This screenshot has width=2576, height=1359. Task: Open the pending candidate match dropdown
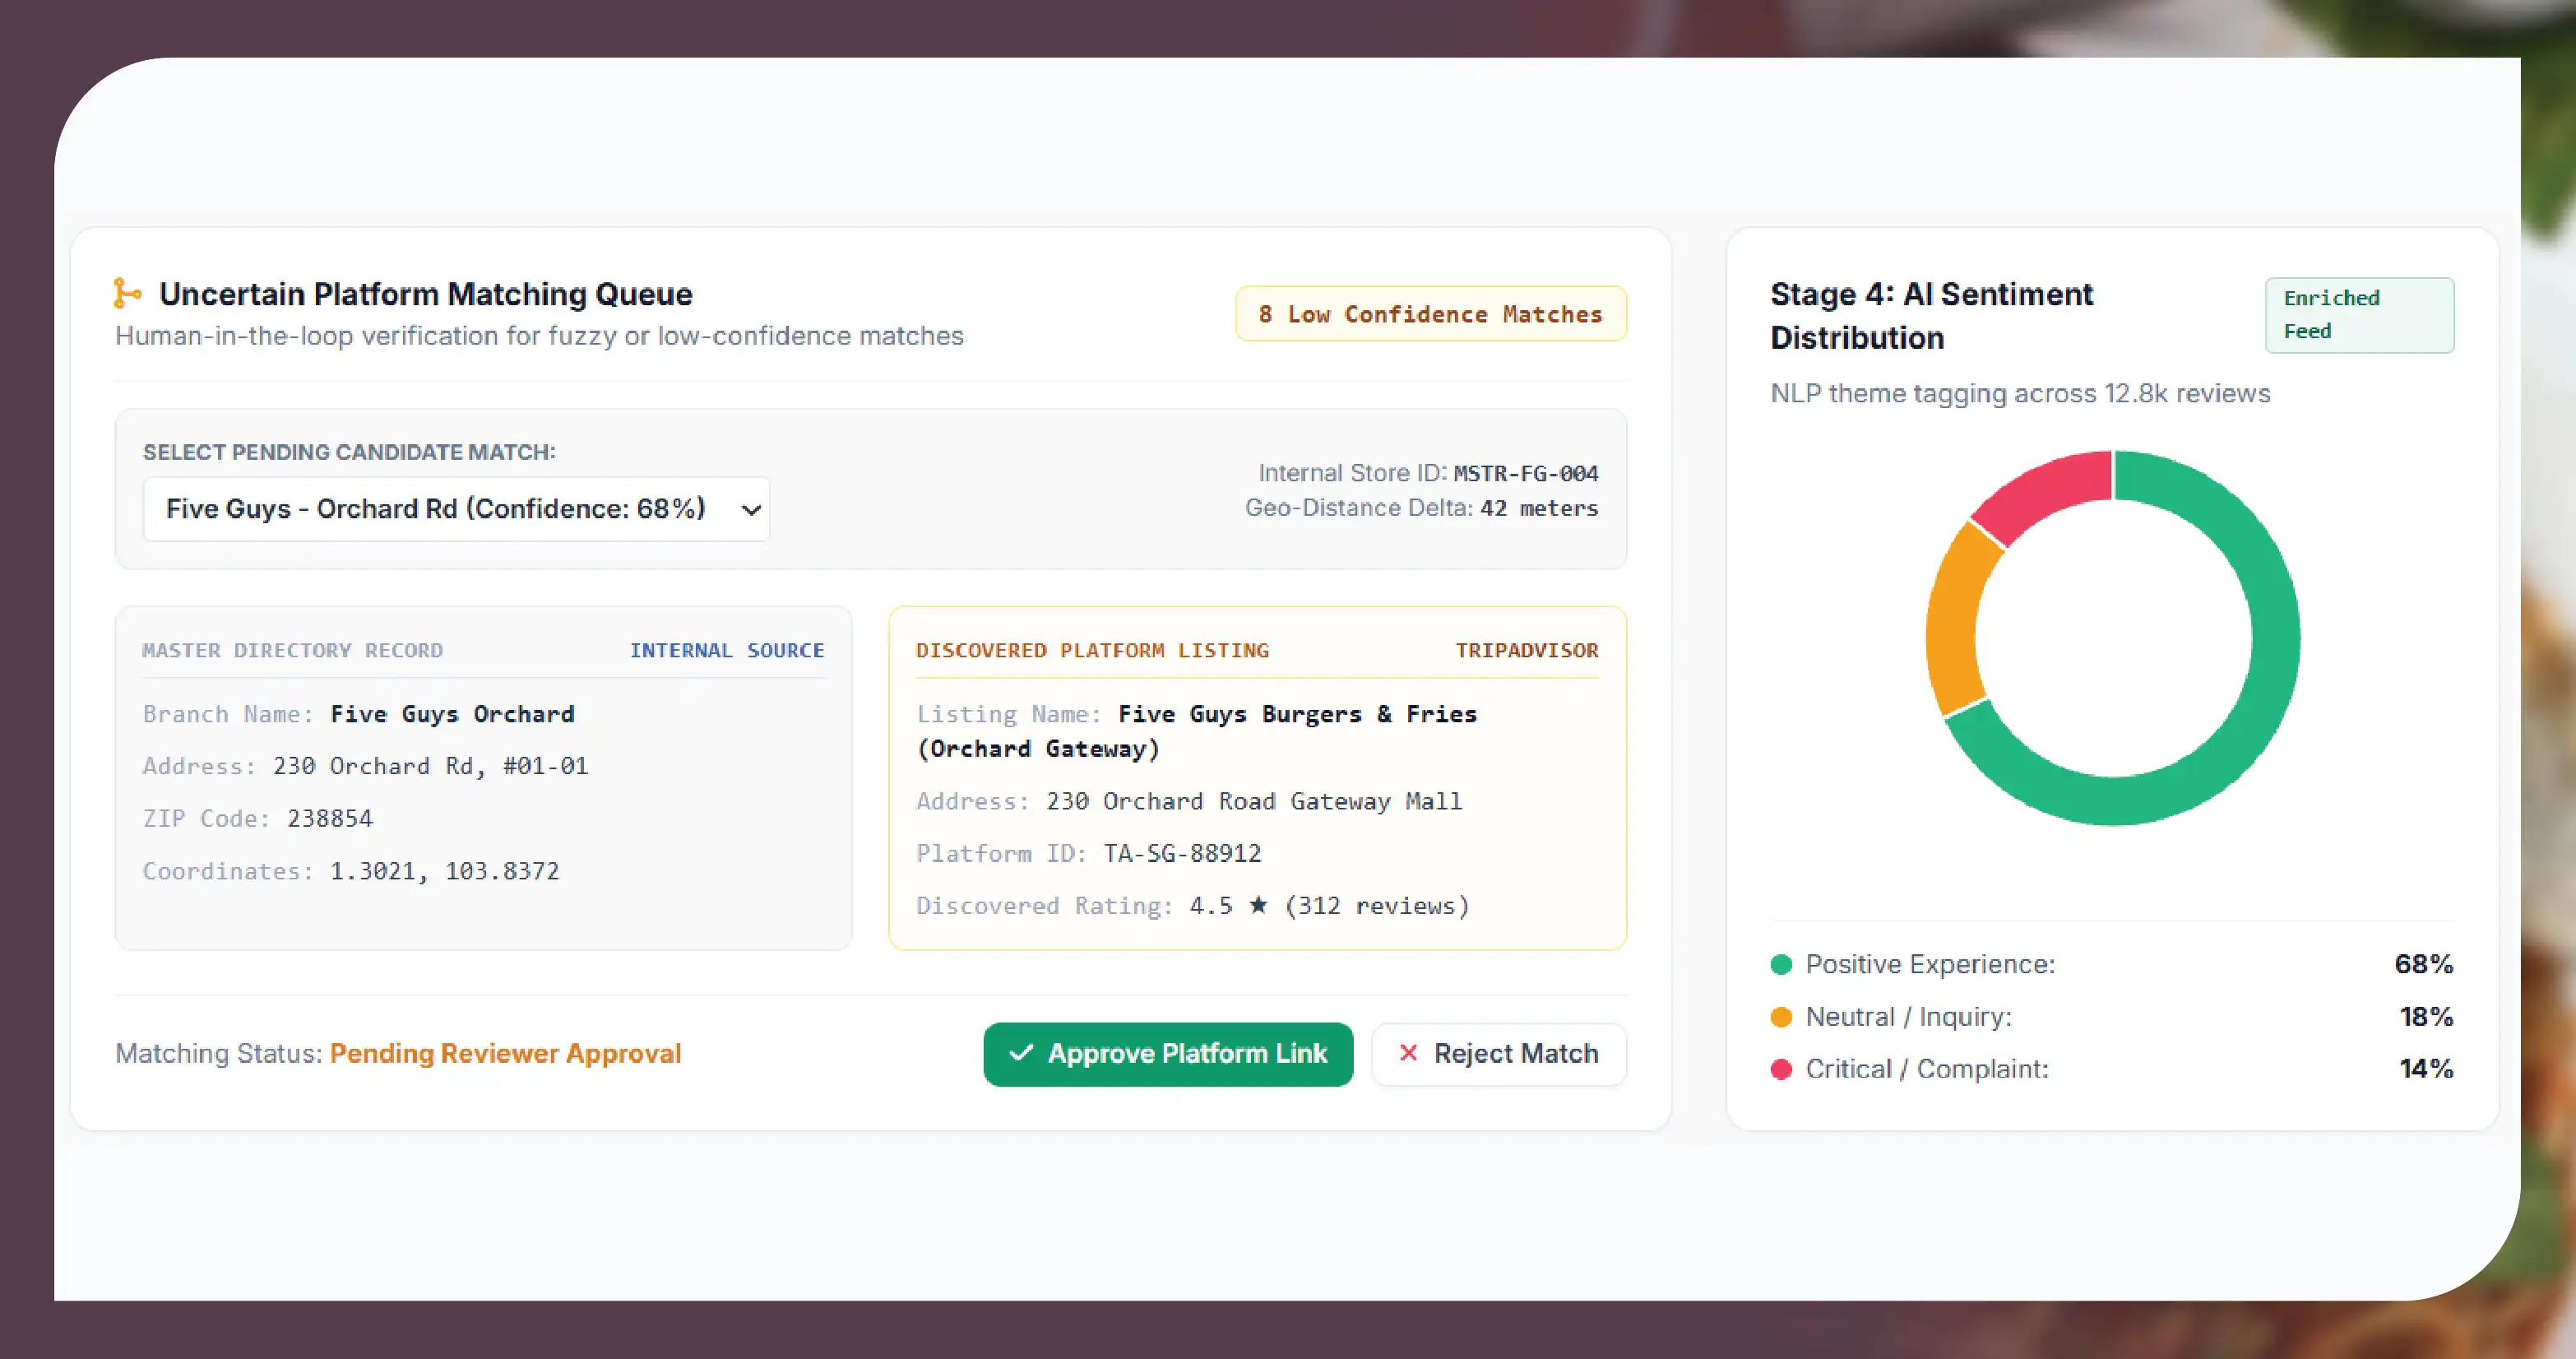pos(456,509)
